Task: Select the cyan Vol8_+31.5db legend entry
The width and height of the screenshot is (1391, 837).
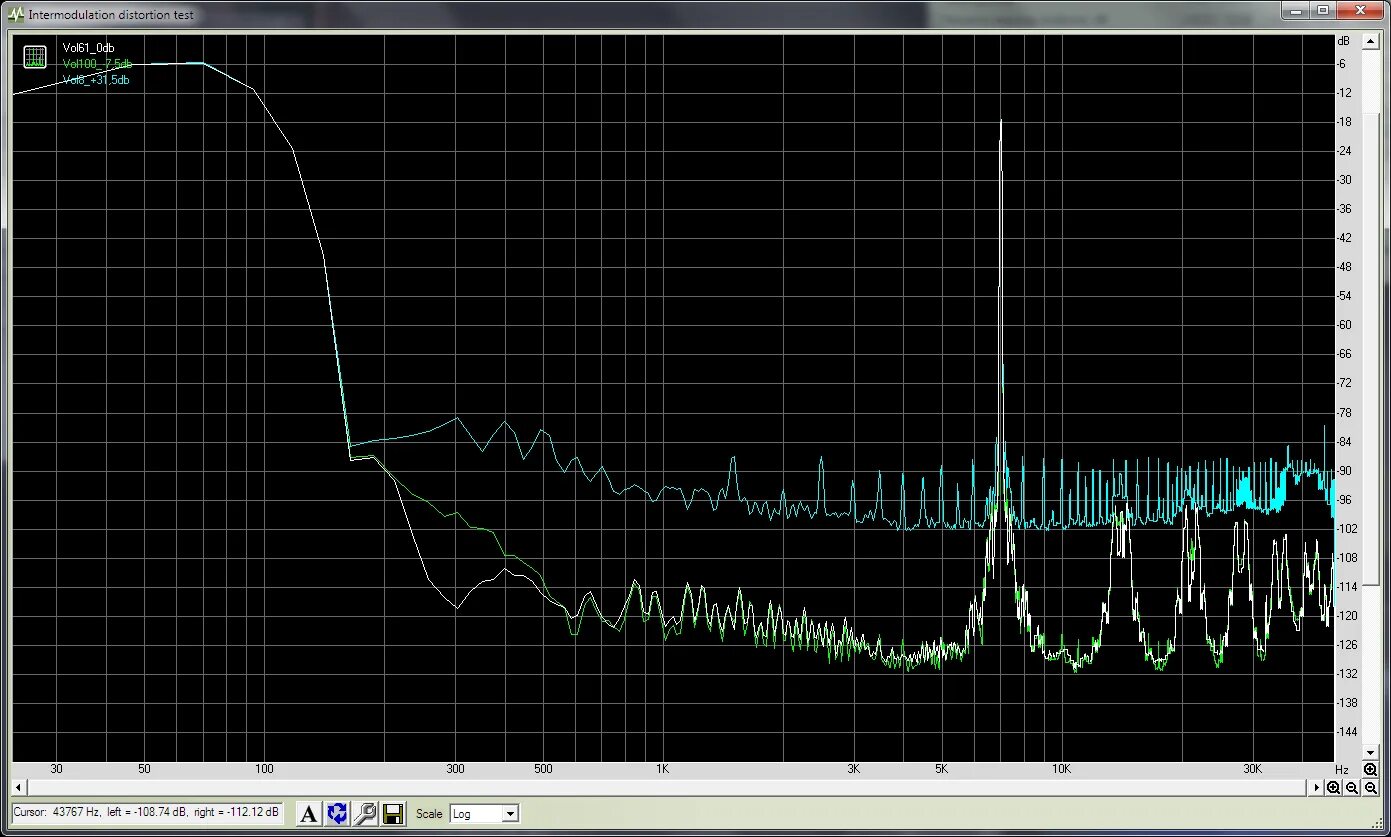Action: pyautogui.click(x=96, y=80)
